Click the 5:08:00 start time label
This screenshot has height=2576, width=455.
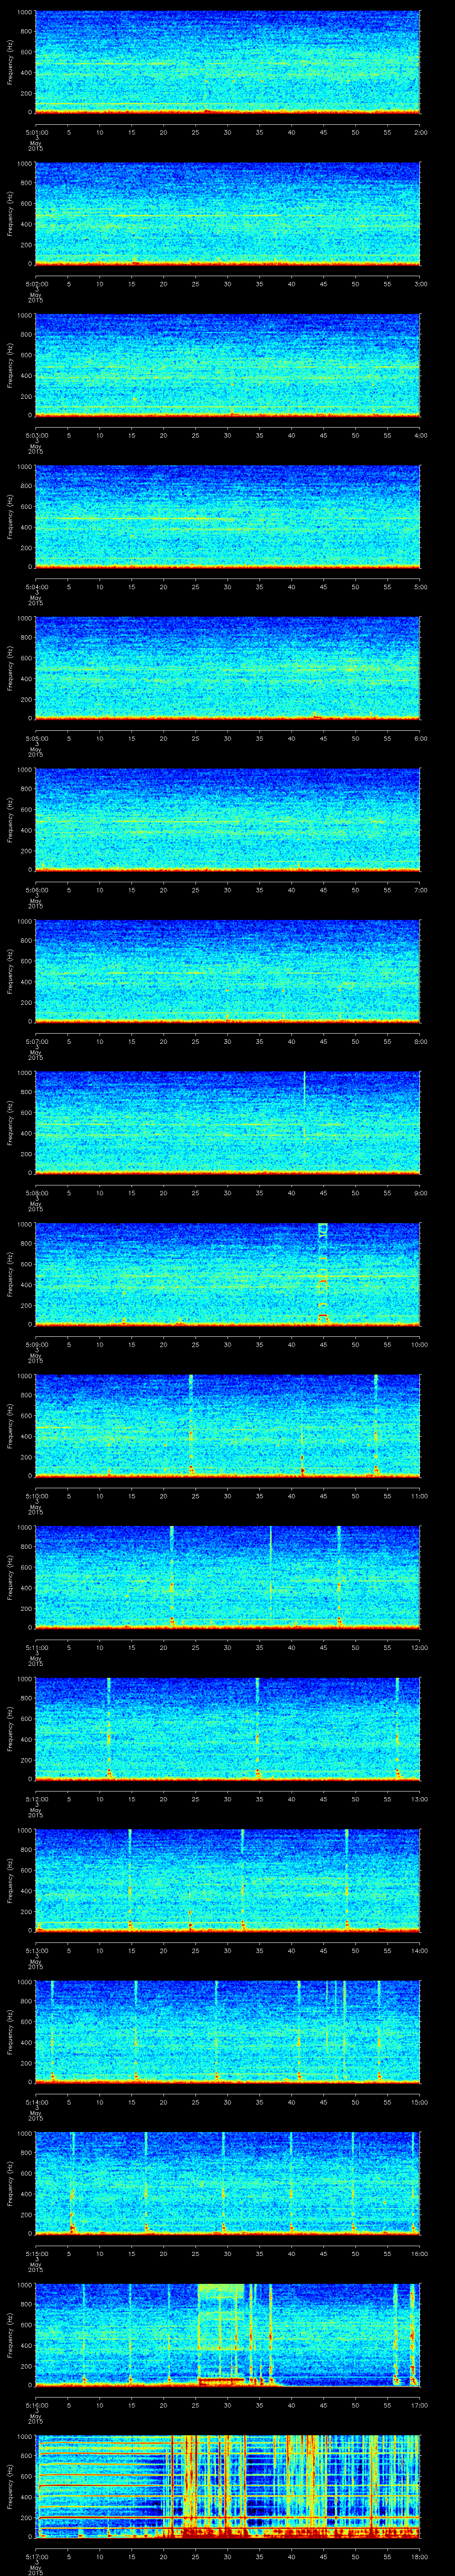pyautogui.click(x=37, y=1193)
